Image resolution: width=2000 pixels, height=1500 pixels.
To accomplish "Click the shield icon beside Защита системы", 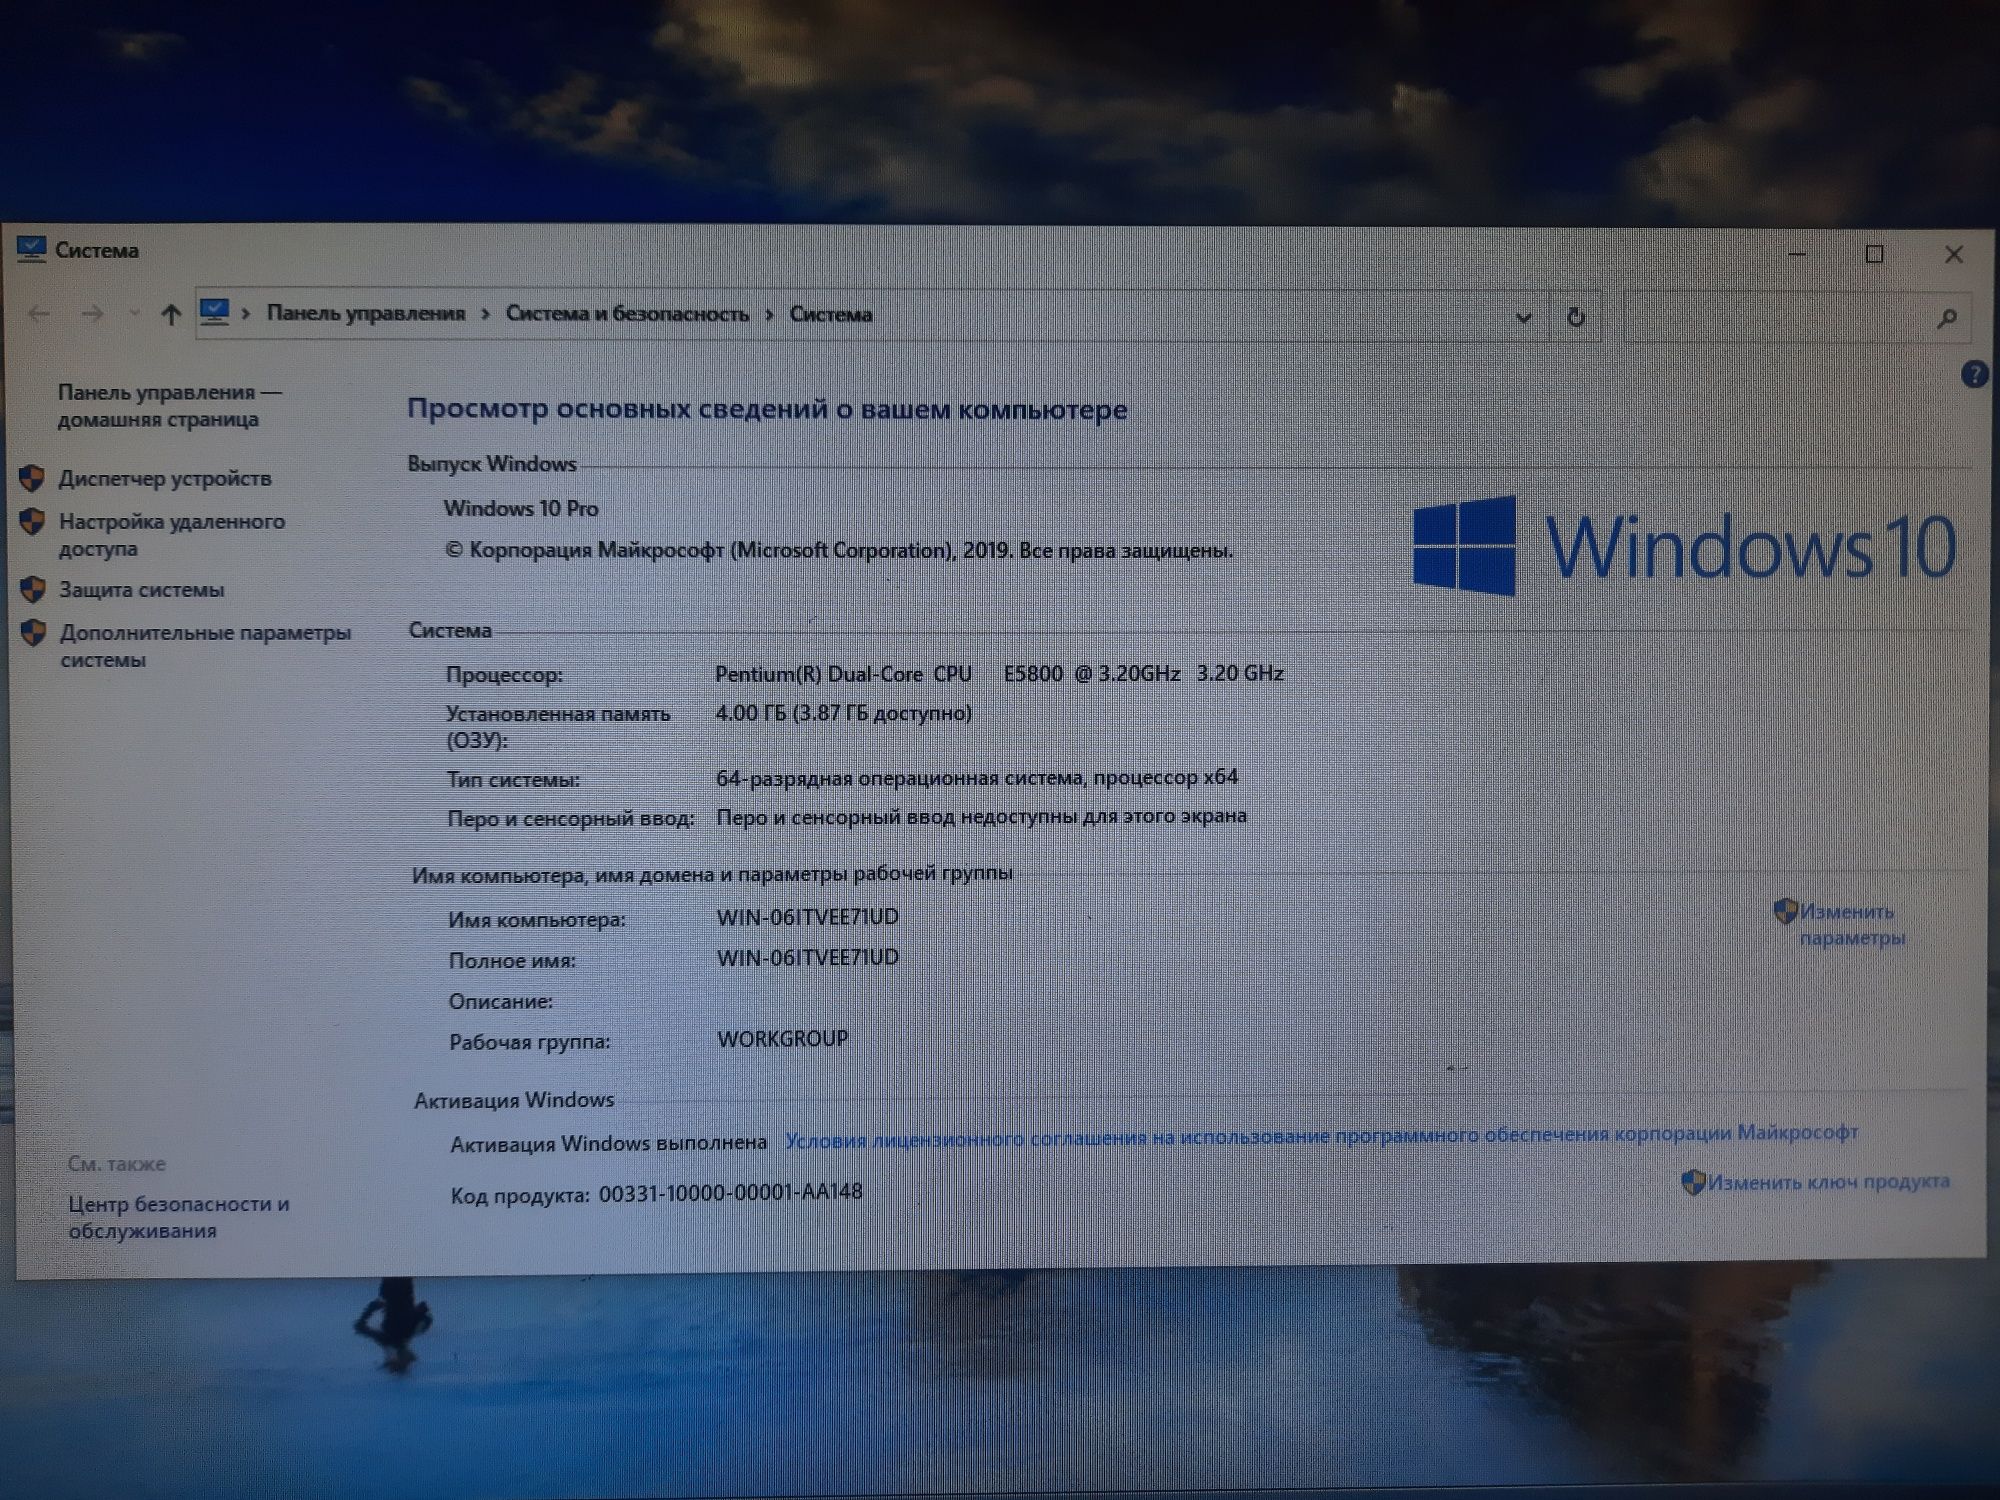I will (x=33, y=589).
